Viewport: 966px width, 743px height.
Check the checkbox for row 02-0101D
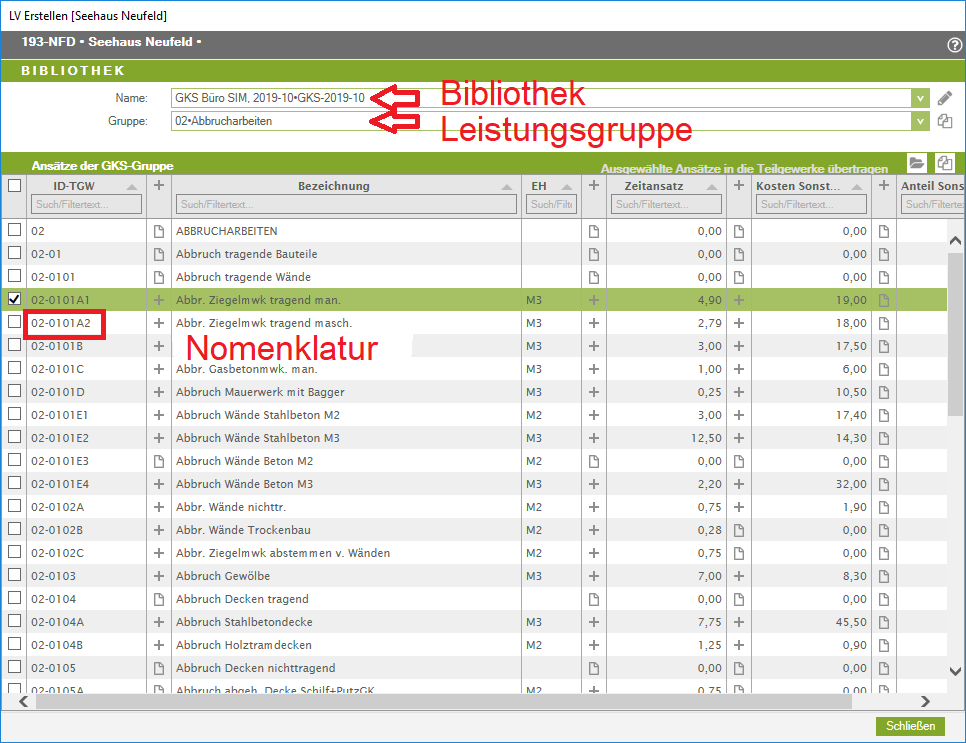[14, 391]
